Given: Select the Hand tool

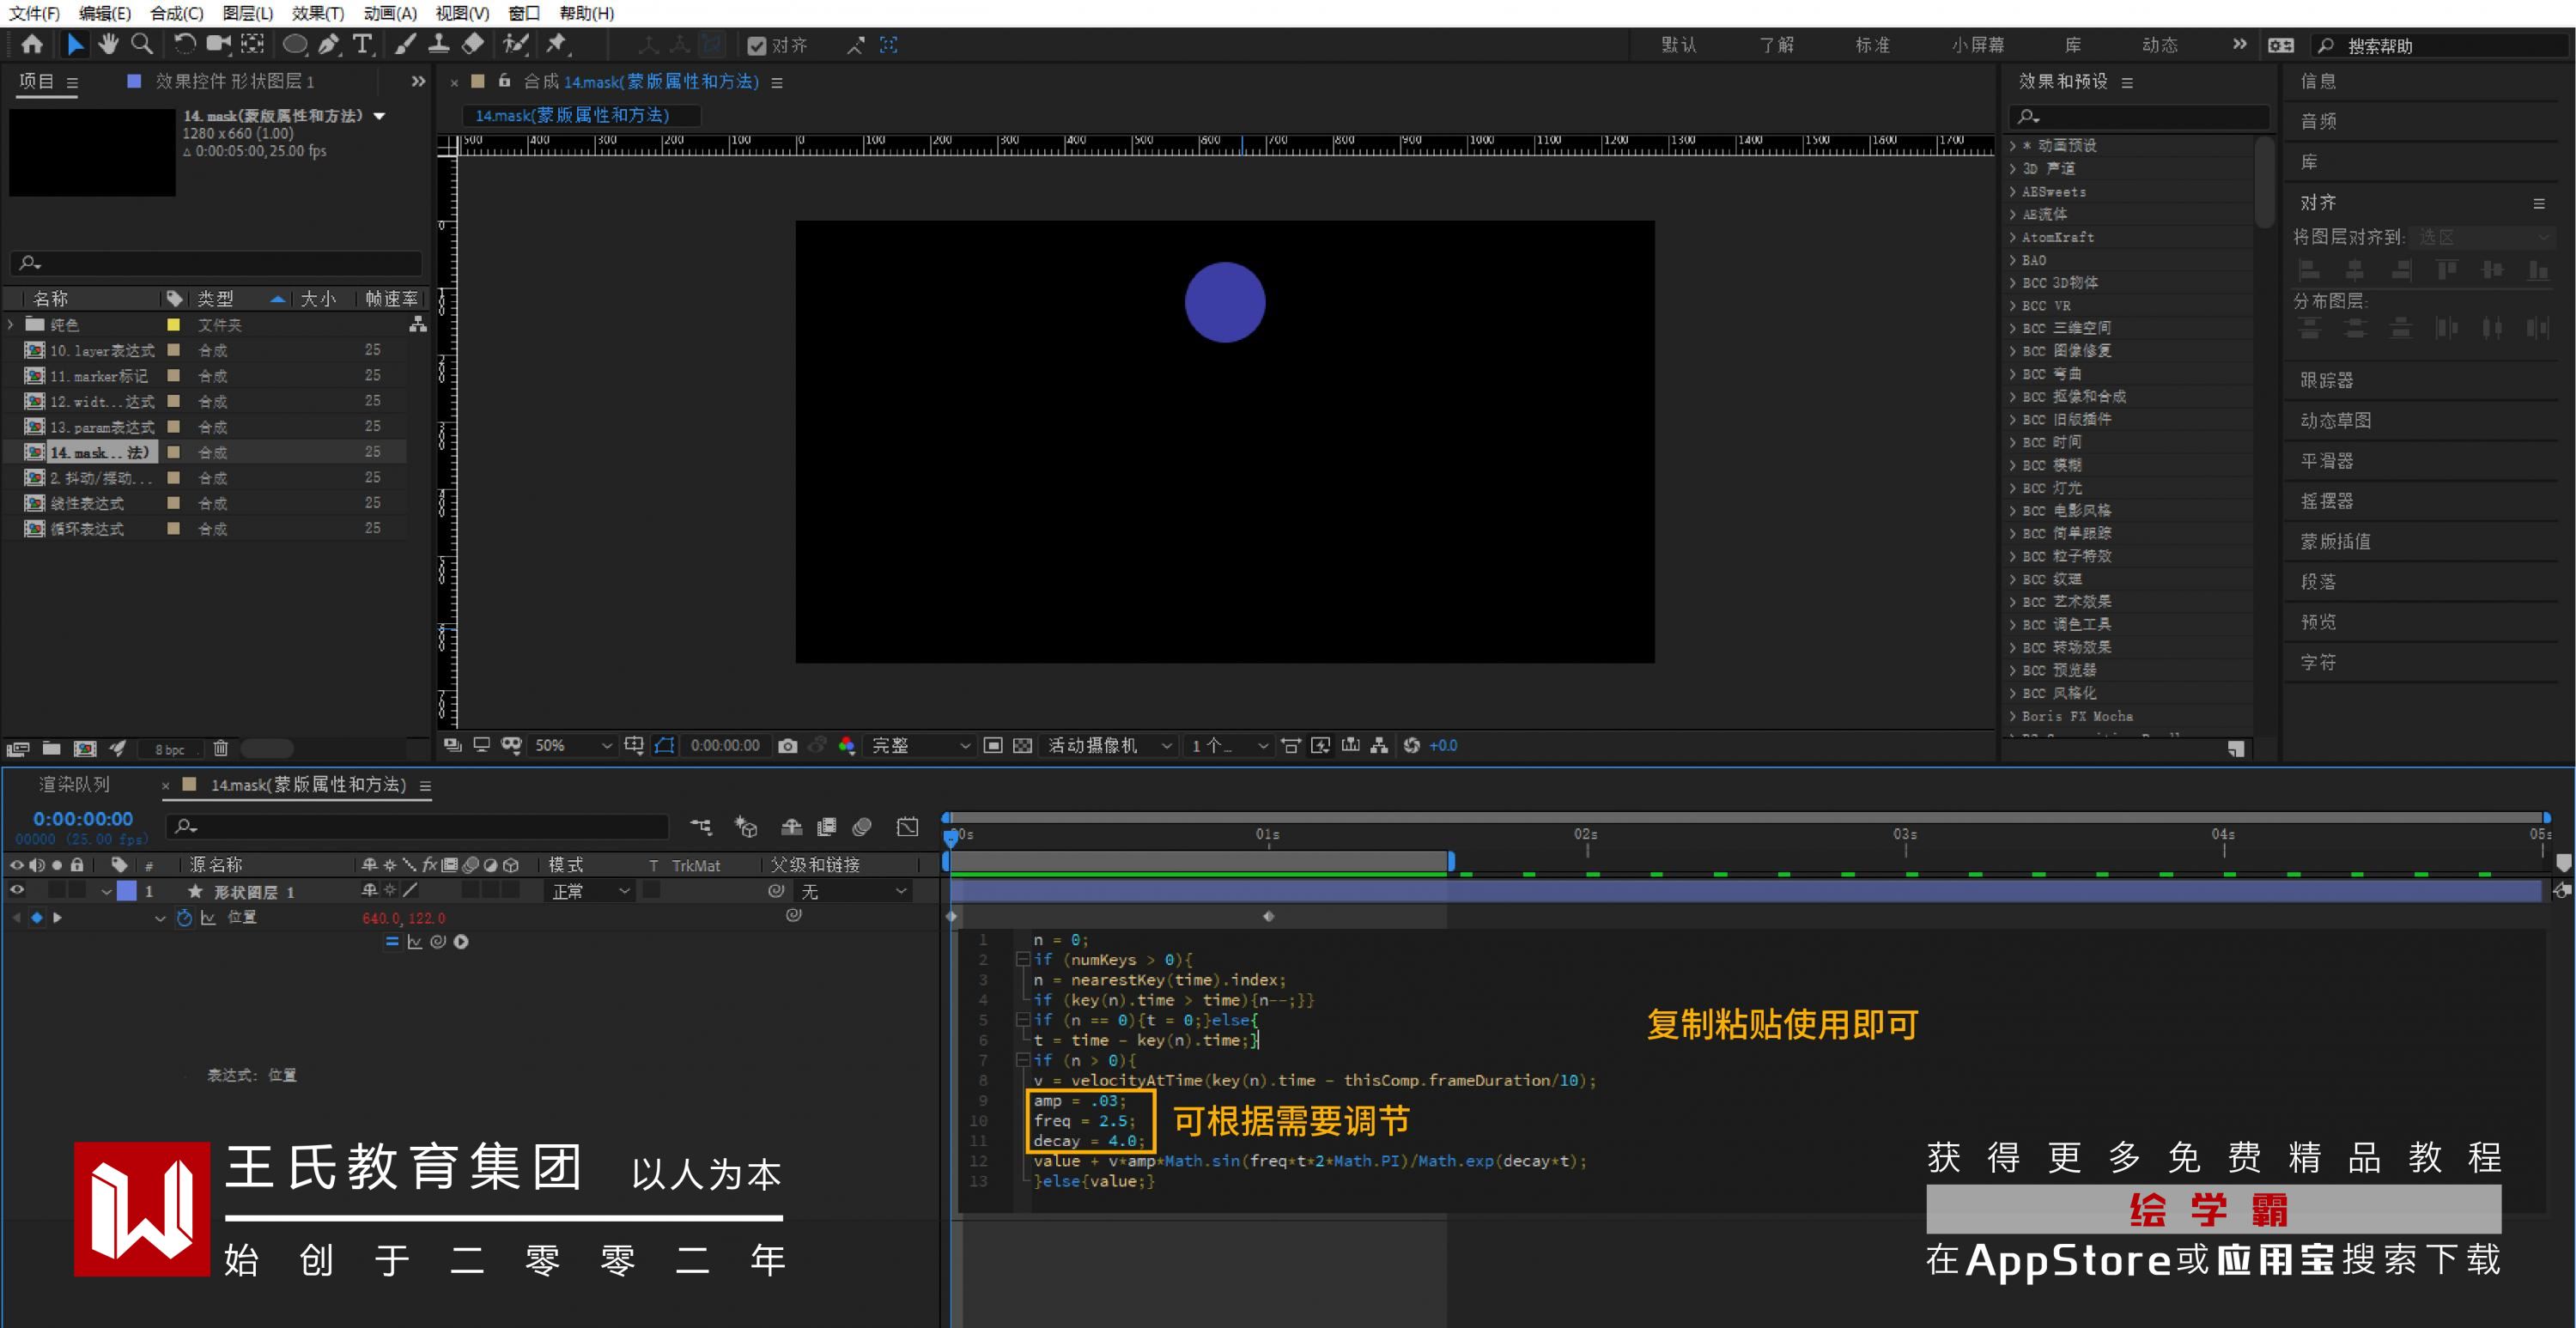Looking at the screenshot, I should 108,44.
